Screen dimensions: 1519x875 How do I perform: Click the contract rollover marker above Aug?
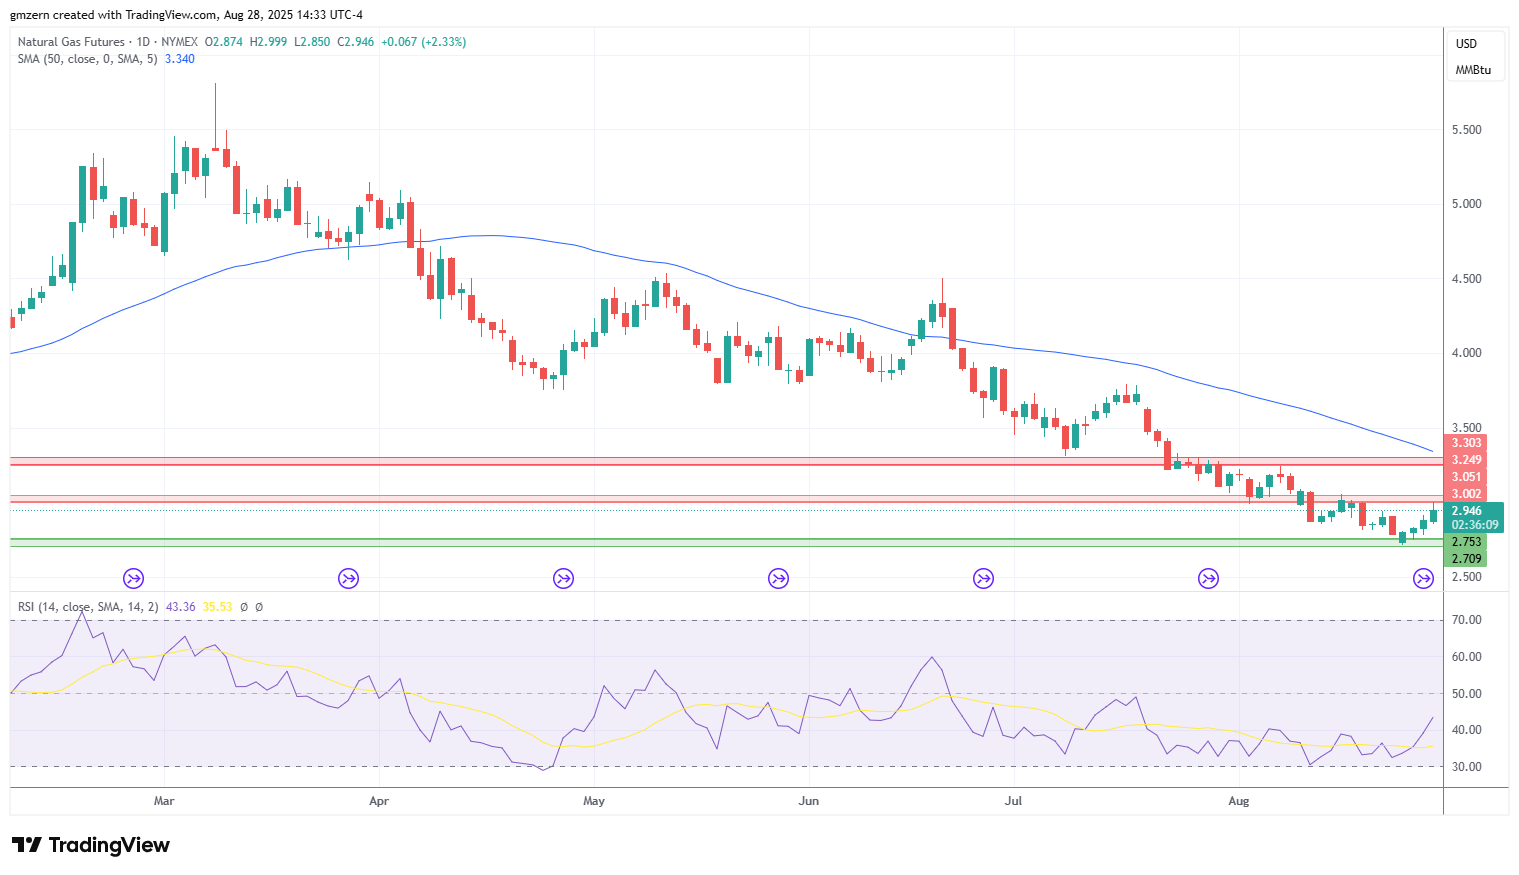pos(1208,578)
